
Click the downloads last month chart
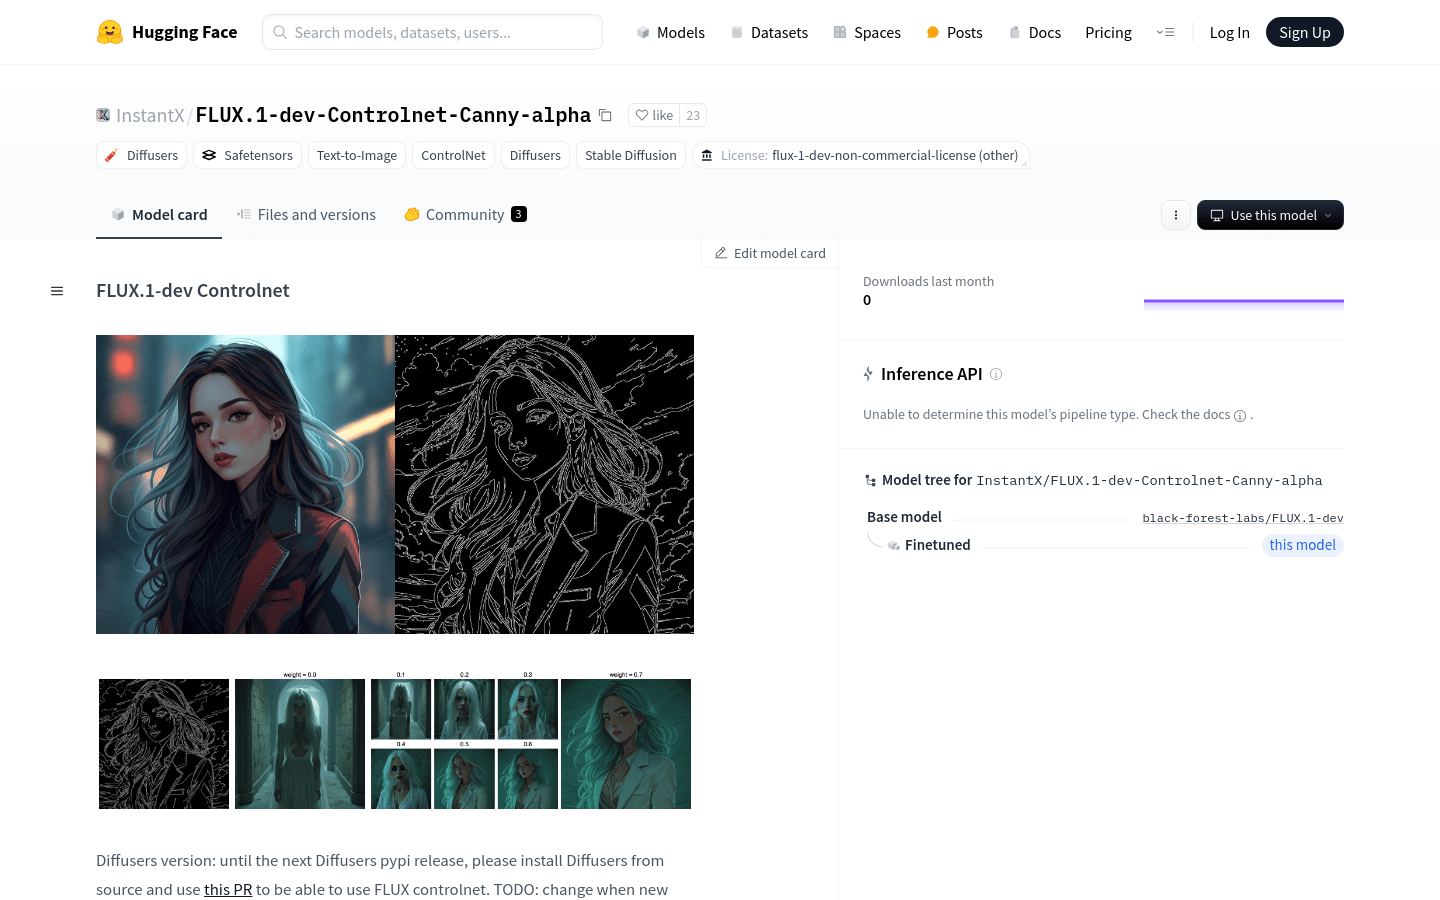click(1244, 303)
